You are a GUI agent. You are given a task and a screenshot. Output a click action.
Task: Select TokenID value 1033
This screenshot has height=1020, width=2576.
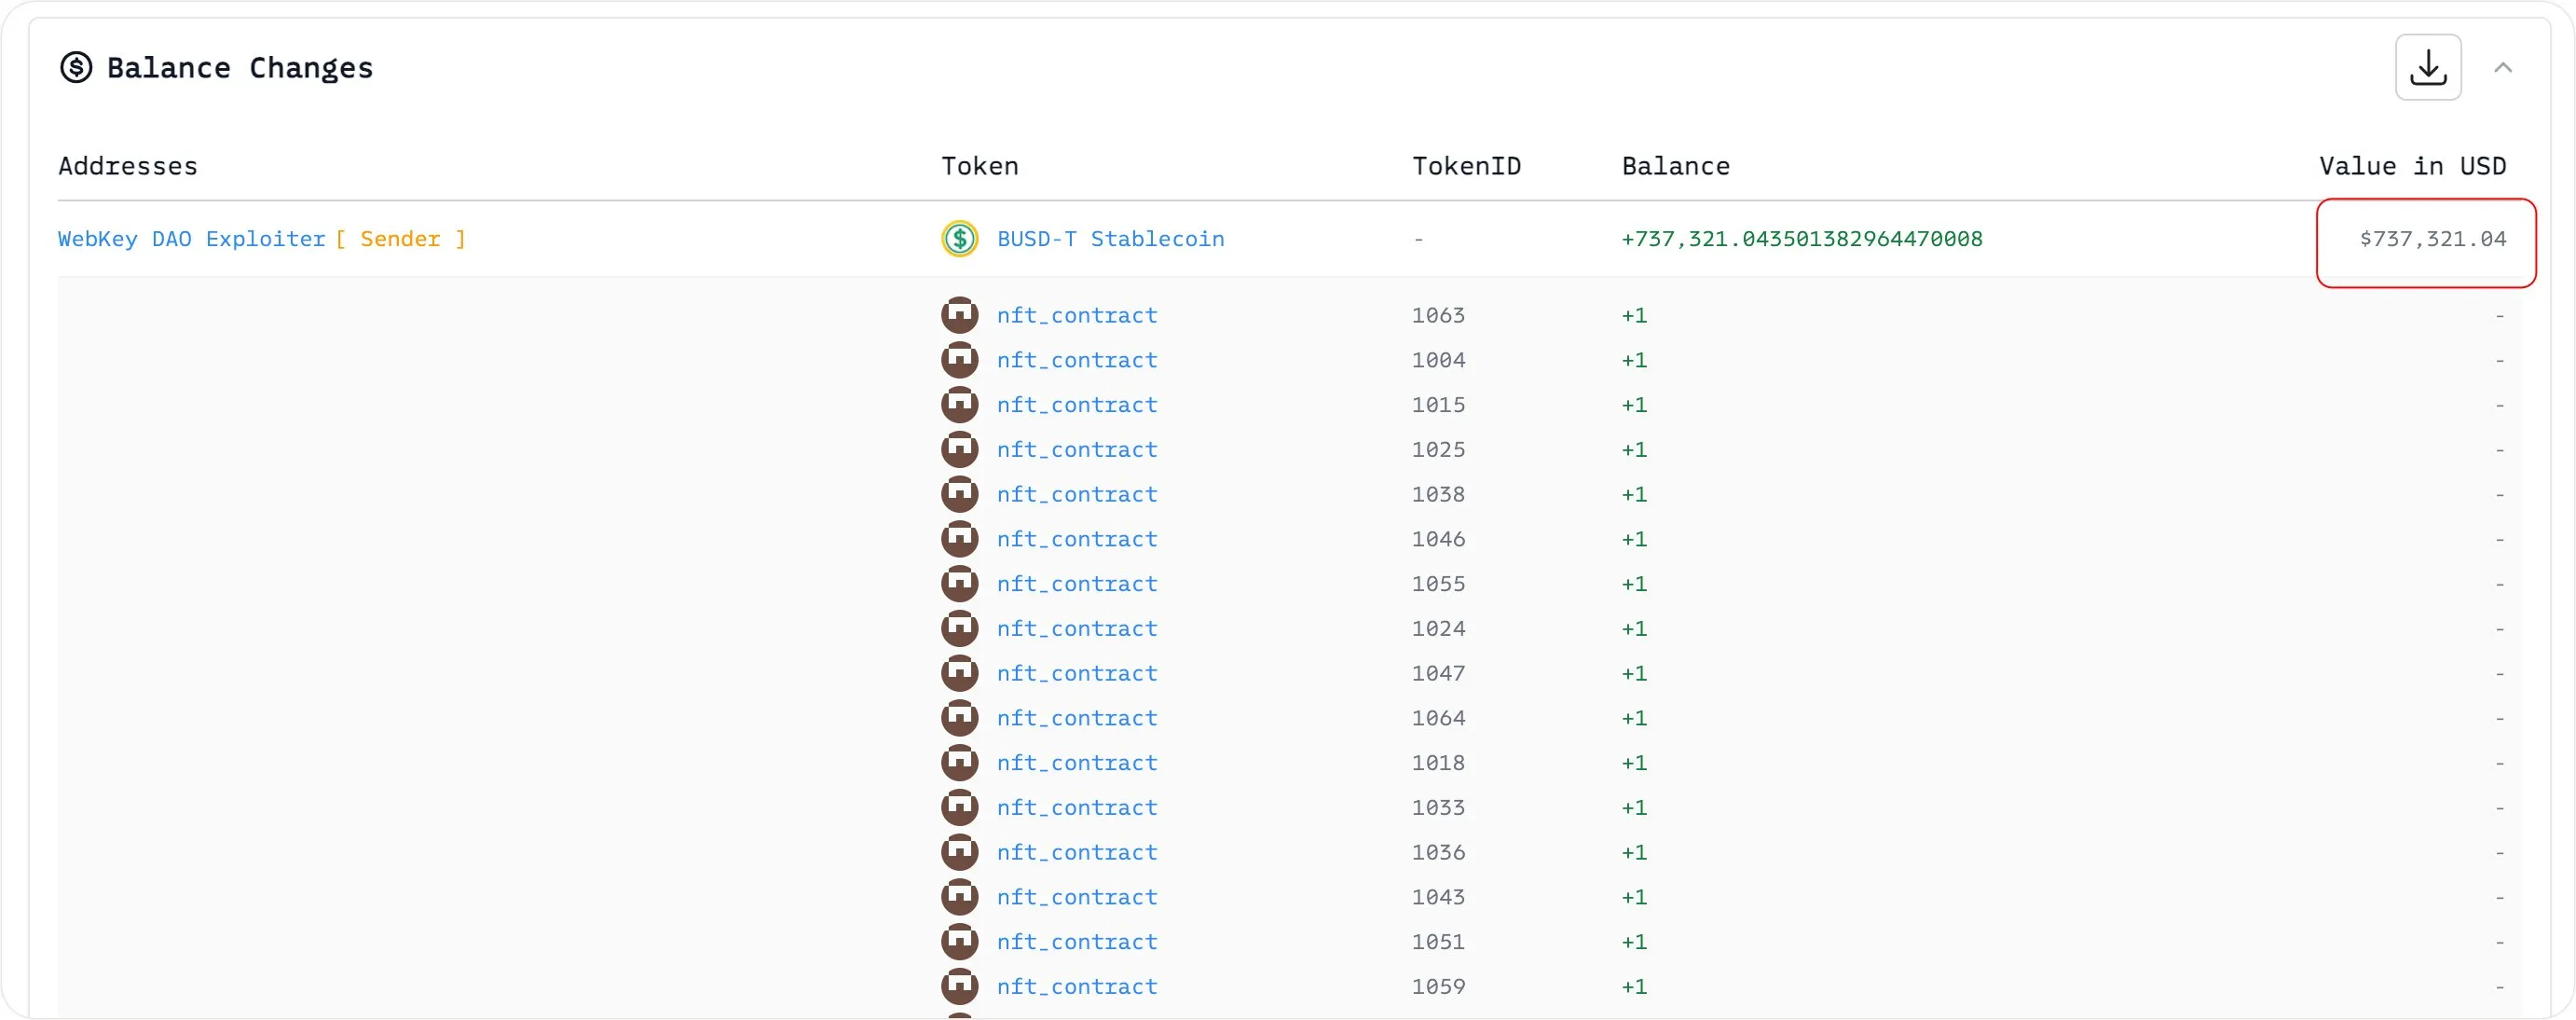[x=1438, y=807]
